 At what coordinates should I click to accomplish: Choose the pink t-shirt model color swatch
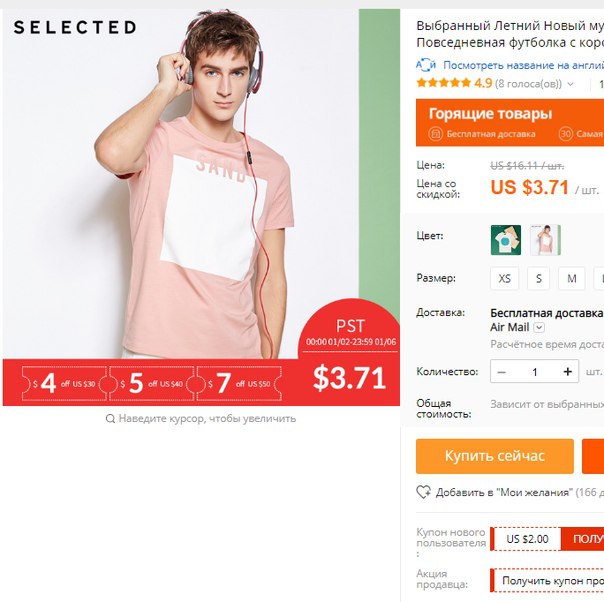[x=545, y=240]
